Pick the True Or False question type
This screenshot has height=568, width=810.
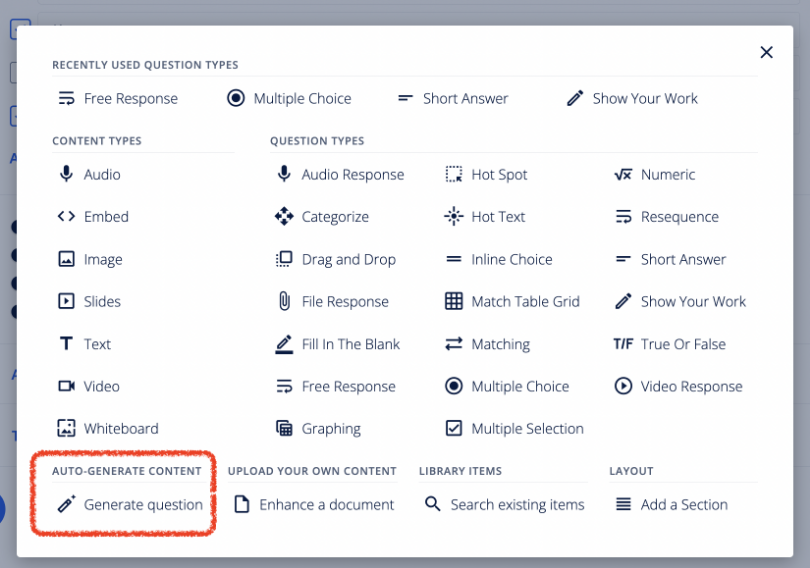point(683,344)
